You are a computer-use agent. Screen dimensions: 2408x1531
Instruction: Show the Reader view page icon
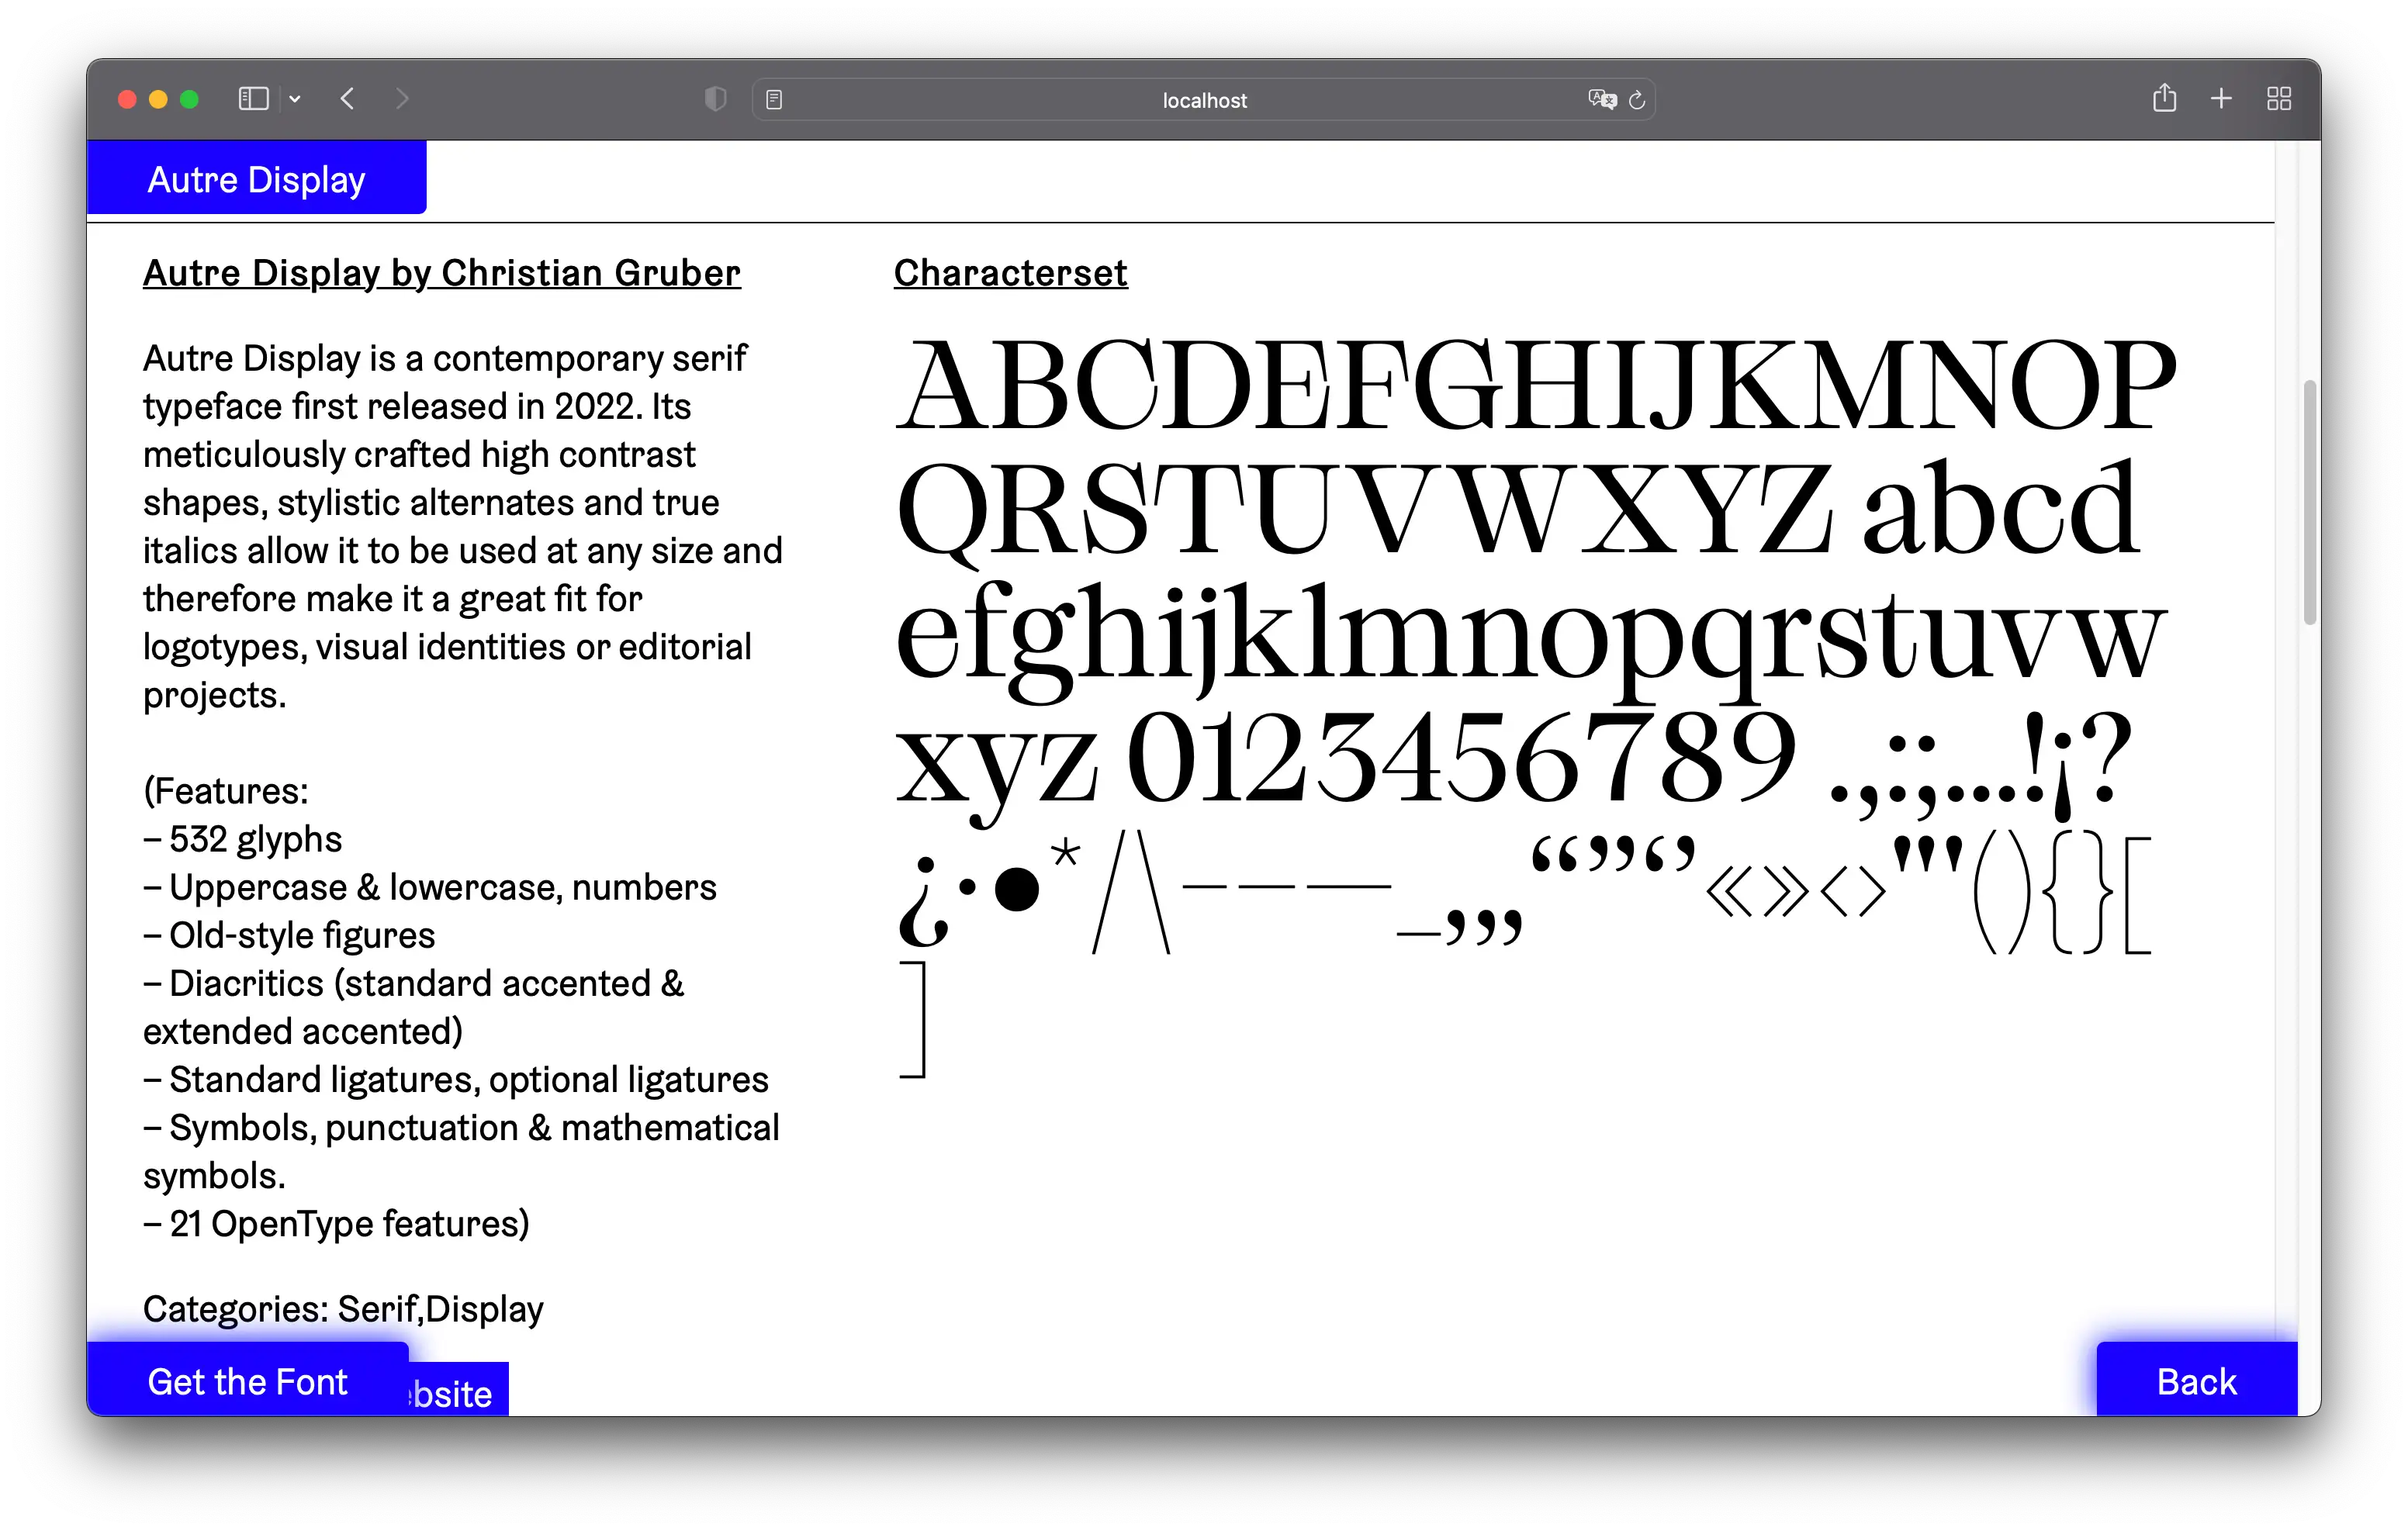(774, 100)
